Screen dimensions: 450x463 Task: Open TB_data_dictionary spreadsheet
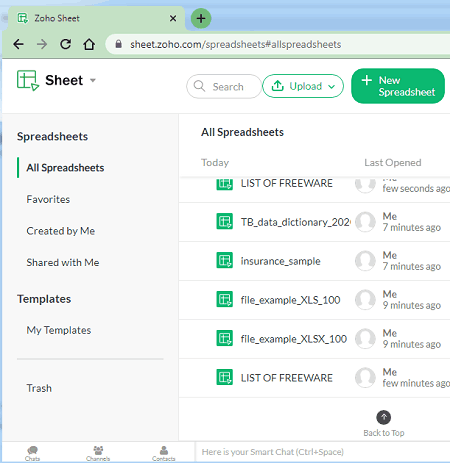click(x=296, y=222)
